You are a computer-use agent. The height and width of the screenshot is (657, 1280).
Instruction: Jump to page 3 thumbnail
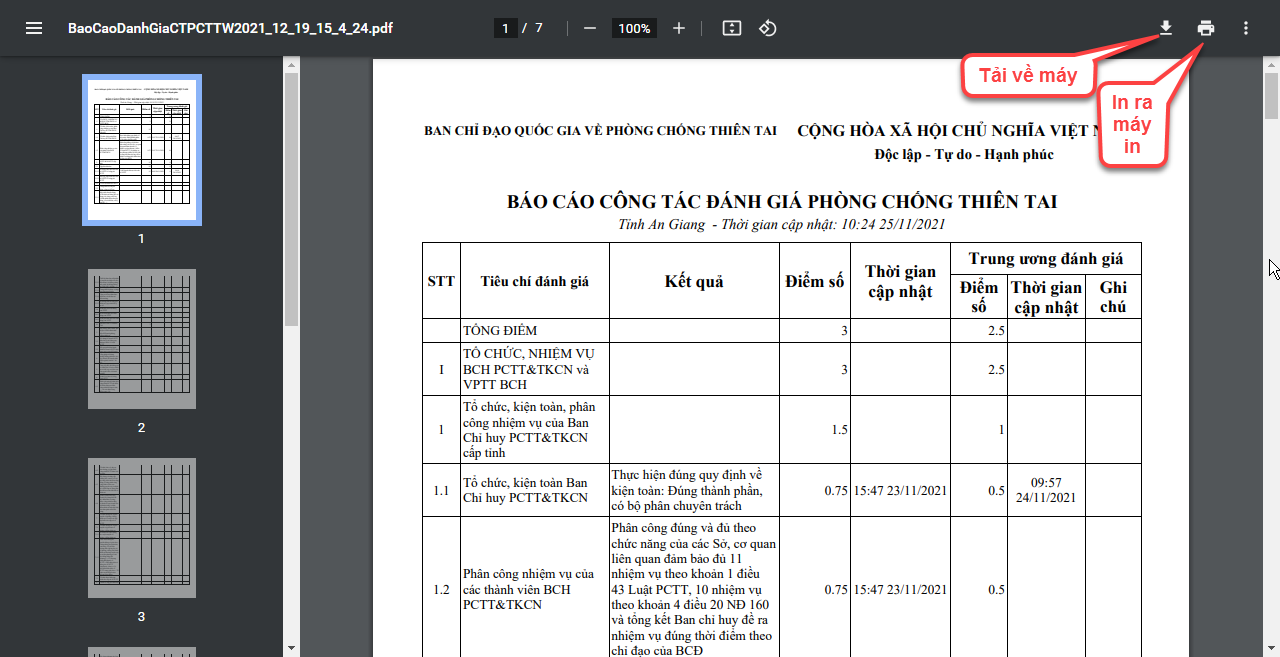[141, 528]
